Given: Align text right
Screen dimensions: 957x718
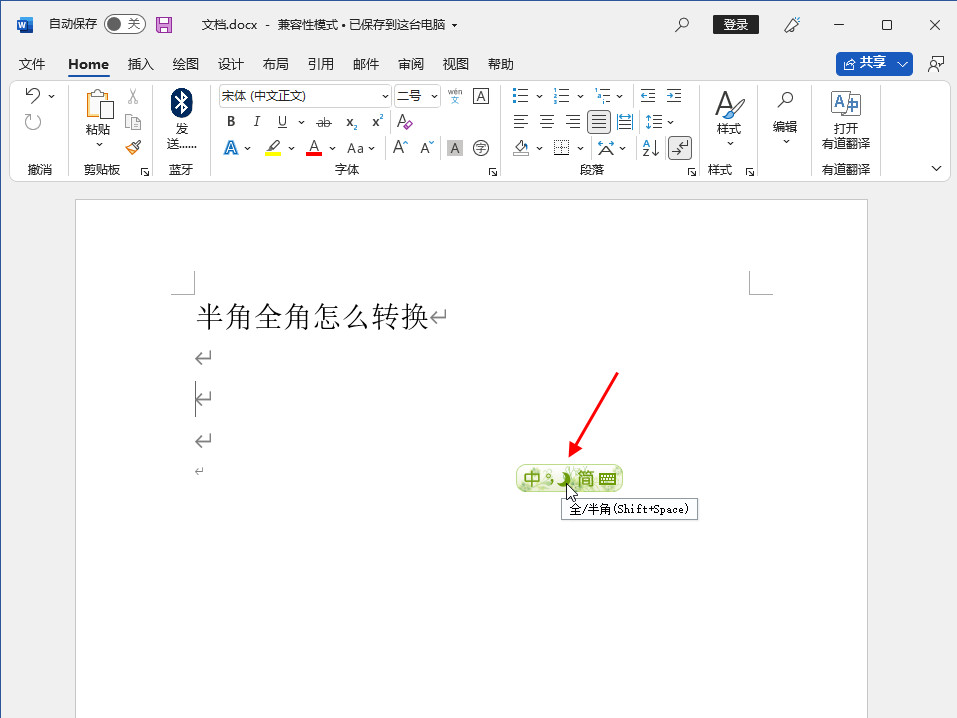Looking at the screenshot, I should click(x=572, y=122).
